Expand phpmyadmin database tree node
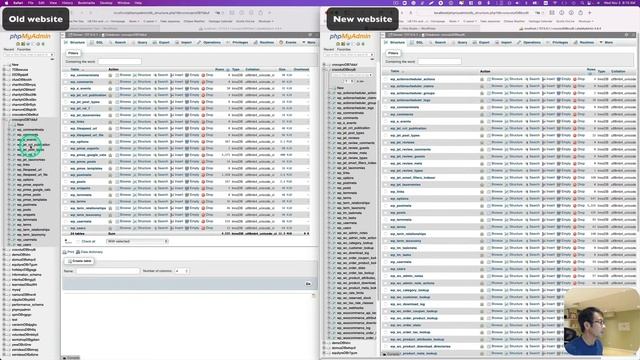Viewport: 640px width, 360px height. tap(4, 309)
